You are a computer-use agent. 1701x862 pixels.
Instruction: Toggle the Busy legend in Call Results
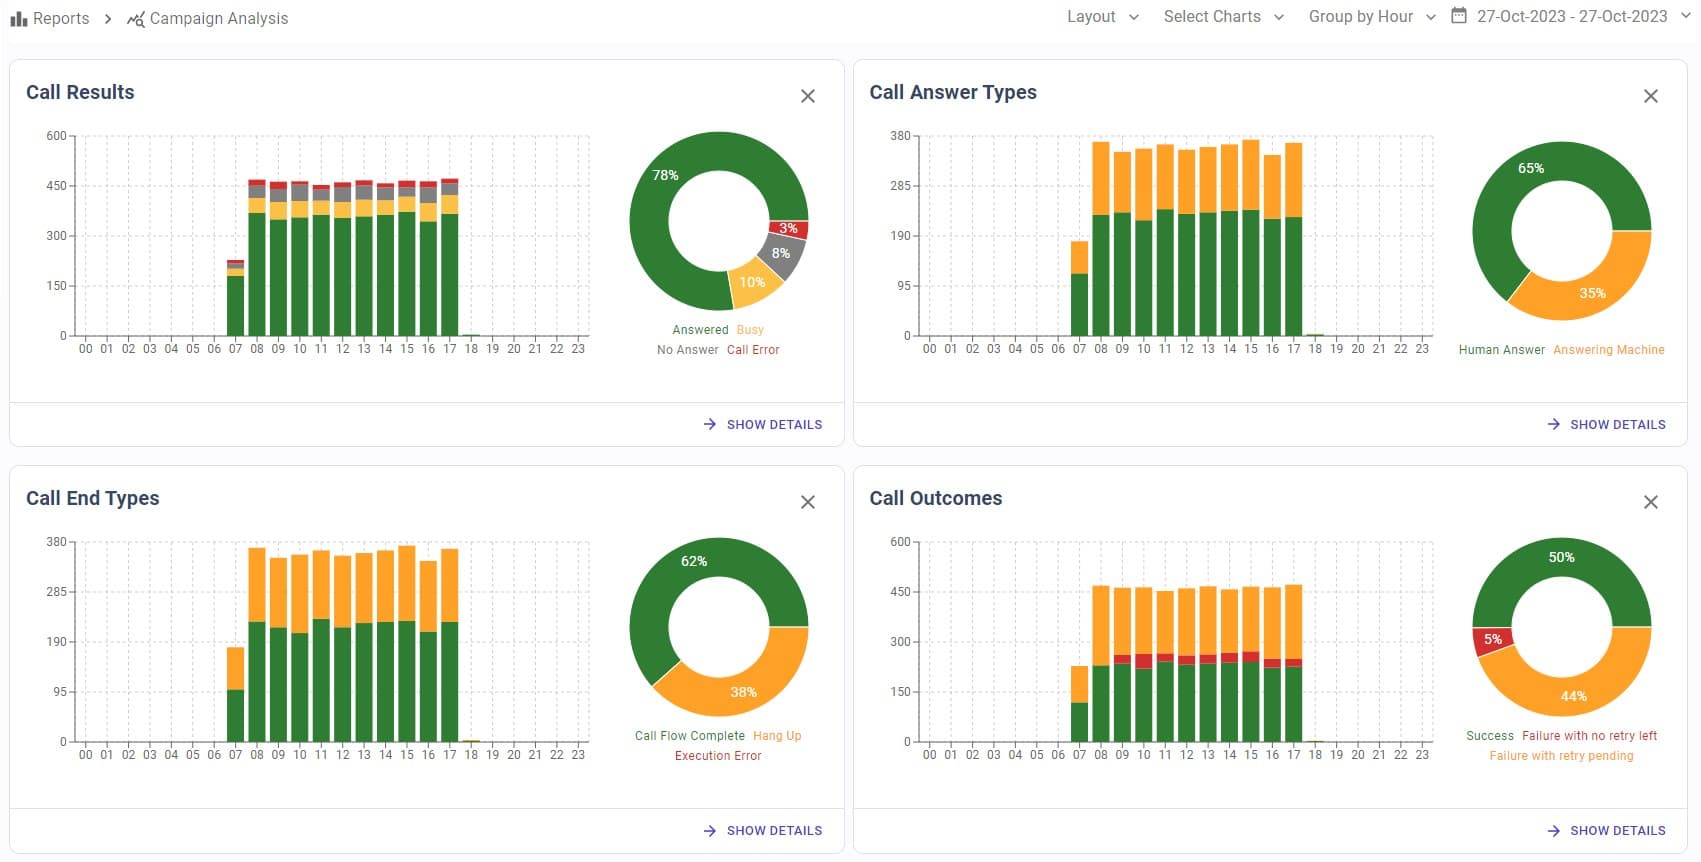(750, 330)
